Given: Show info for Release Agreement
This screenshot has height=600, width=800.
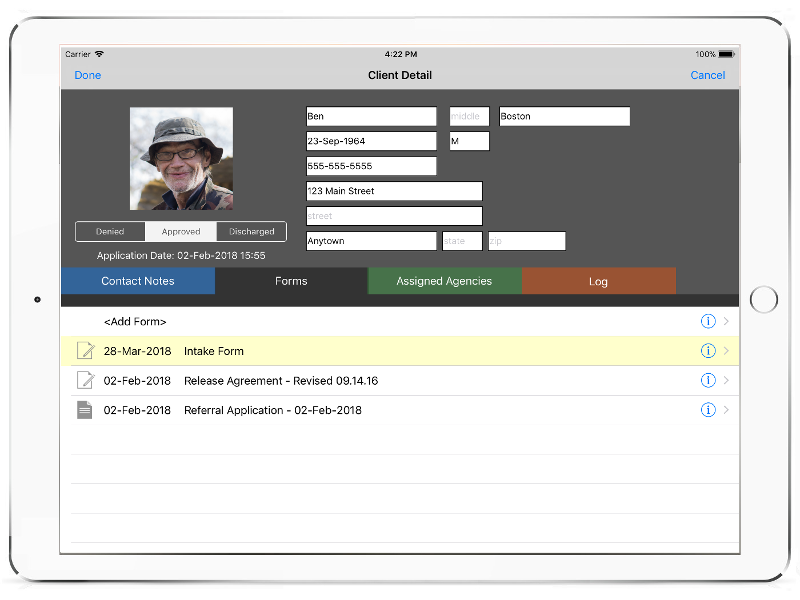Looking at the screenshot, I should 708,381.
